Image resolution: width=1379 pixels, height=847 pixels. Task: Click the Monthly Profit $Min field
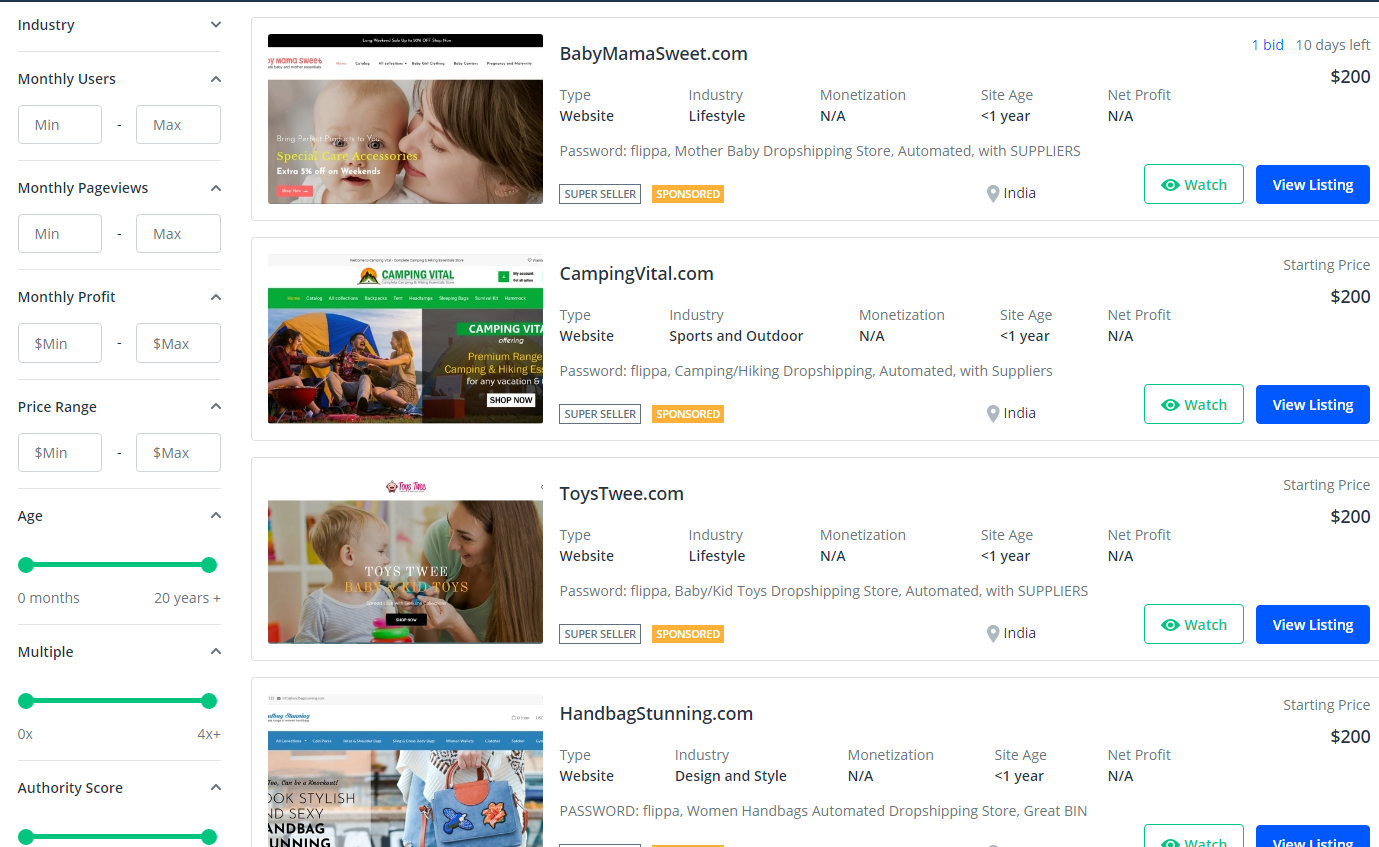60,343
